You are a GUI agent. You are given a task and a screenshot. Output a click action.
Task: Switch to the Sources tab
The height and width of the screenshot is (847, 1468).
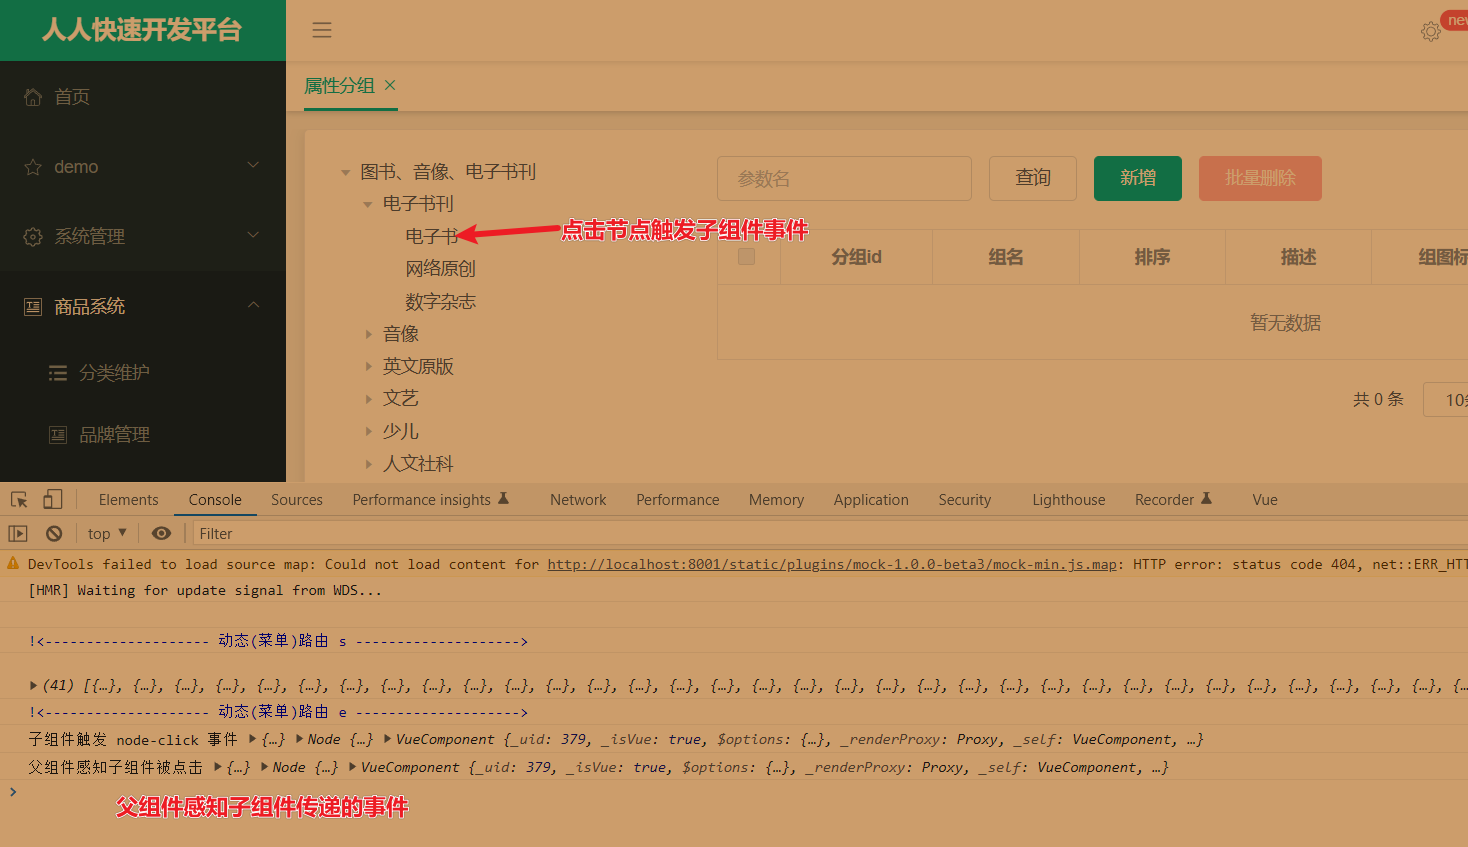[297, 500]
